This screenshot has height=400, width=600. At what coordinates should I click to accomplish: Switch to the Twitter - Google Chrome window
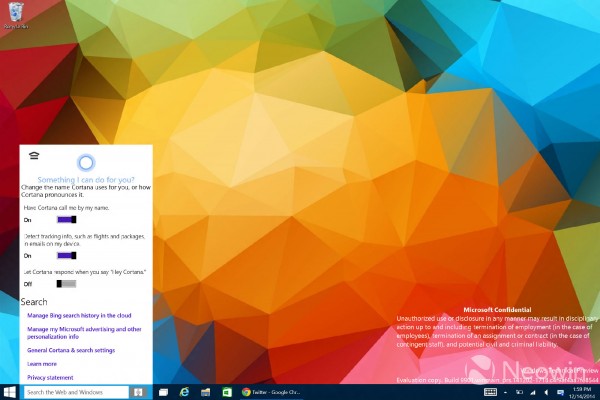272,392
